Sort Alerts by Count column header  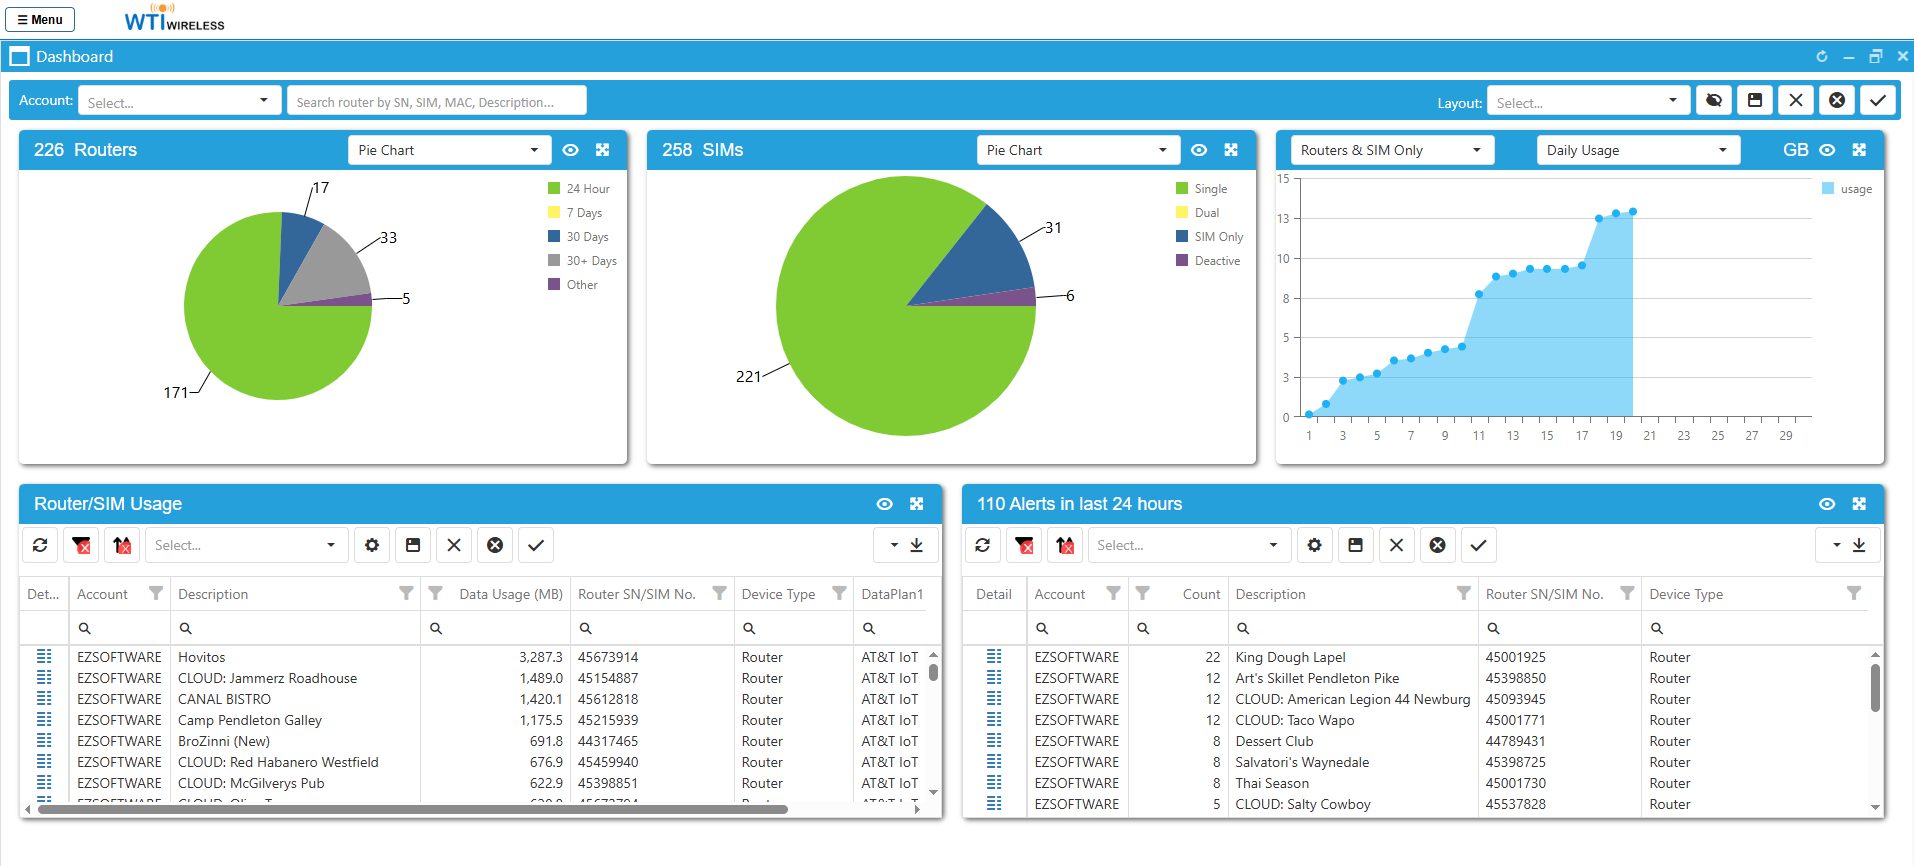point(1201,594)
